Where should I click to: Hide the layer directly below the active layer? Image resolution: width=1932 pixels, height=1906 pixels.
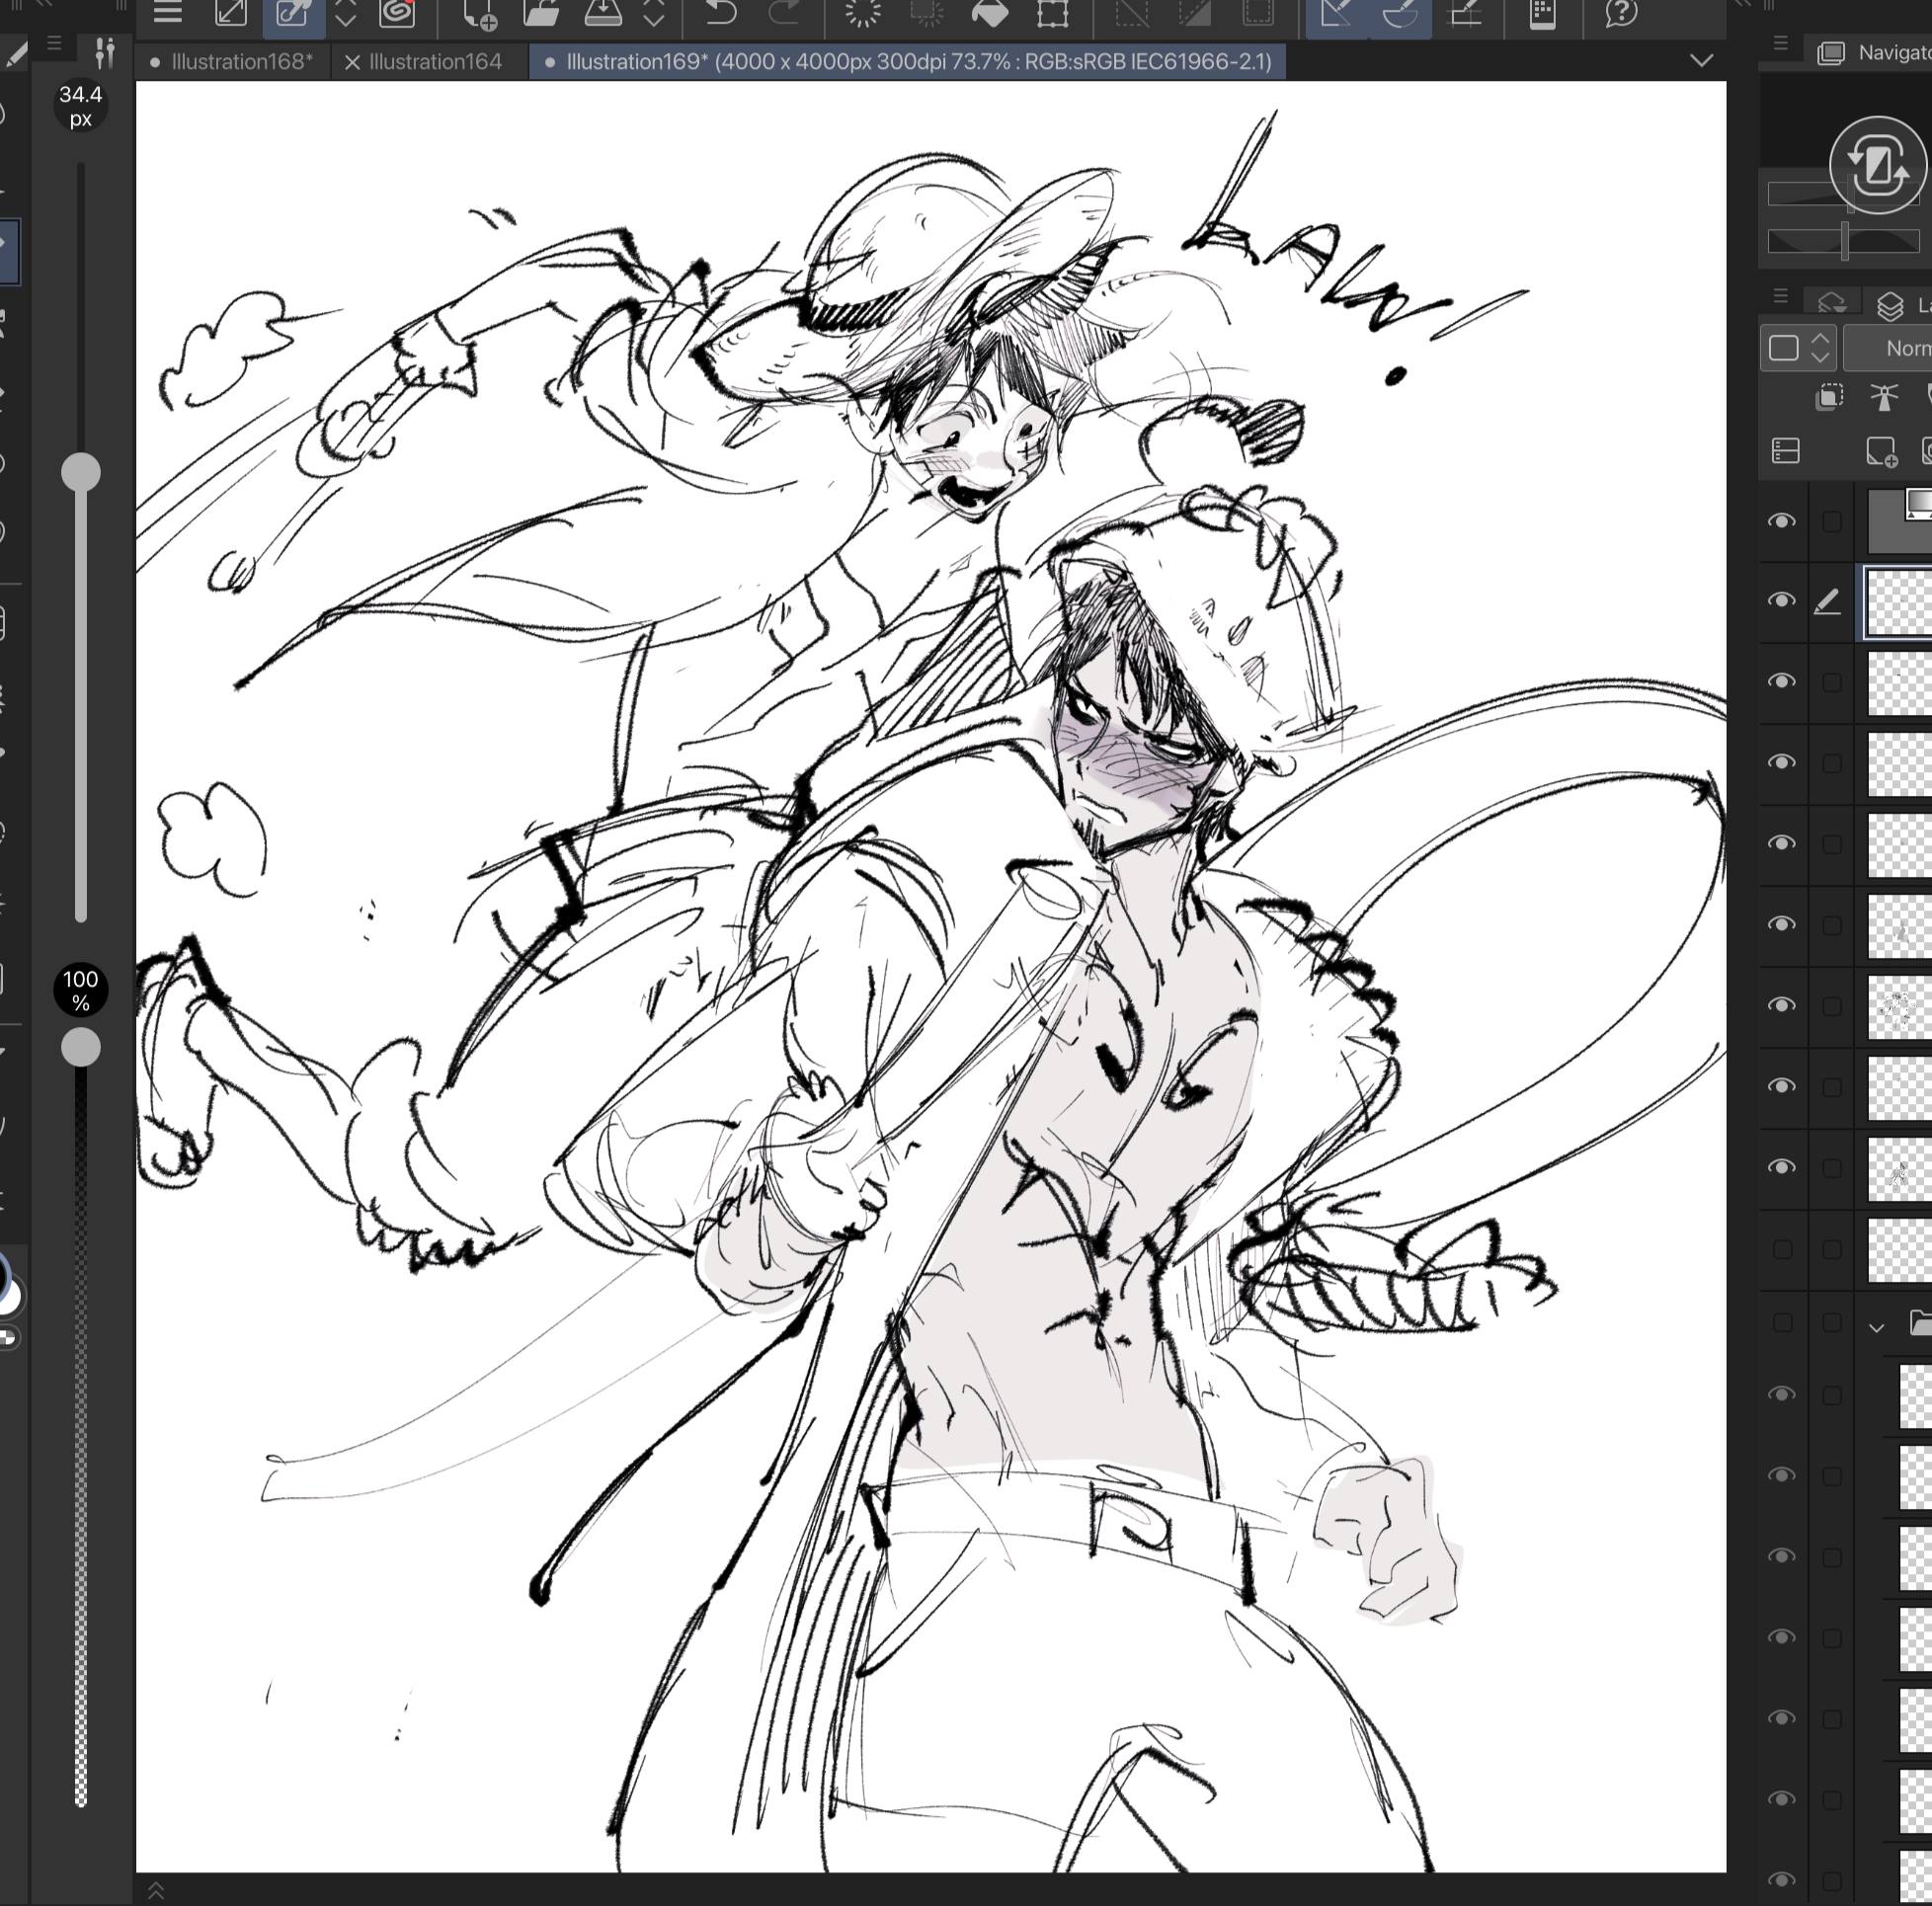click(1781, 681)
